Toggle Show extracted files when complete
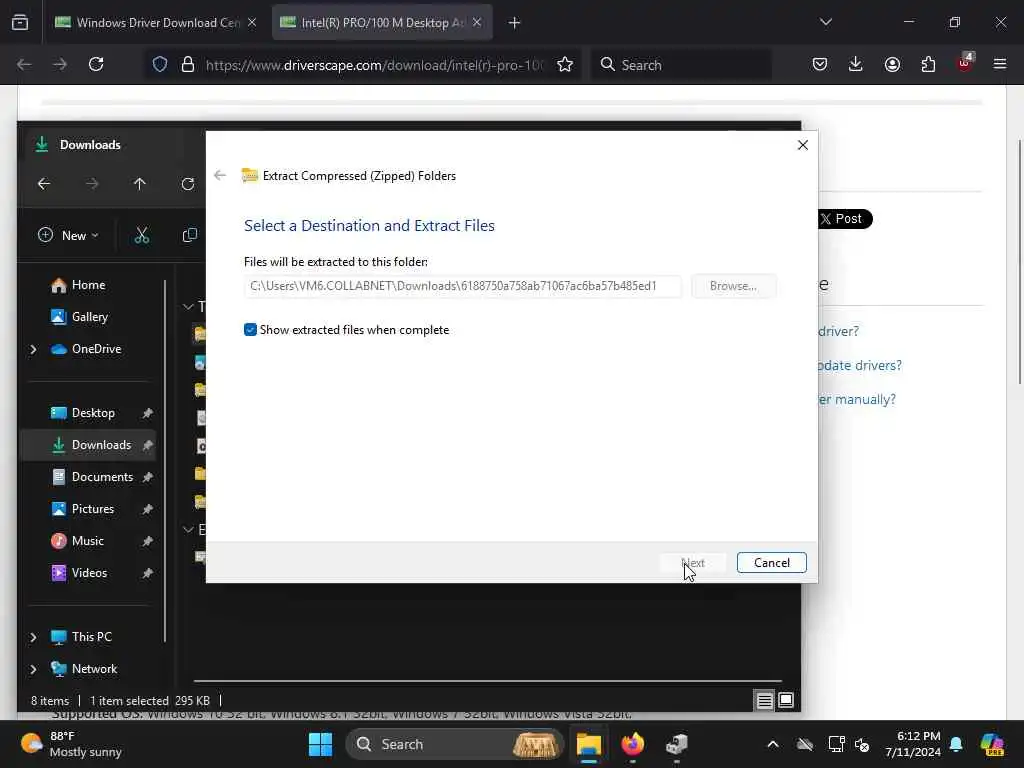This screenshot has height=768, width=1024. [250, 330]
